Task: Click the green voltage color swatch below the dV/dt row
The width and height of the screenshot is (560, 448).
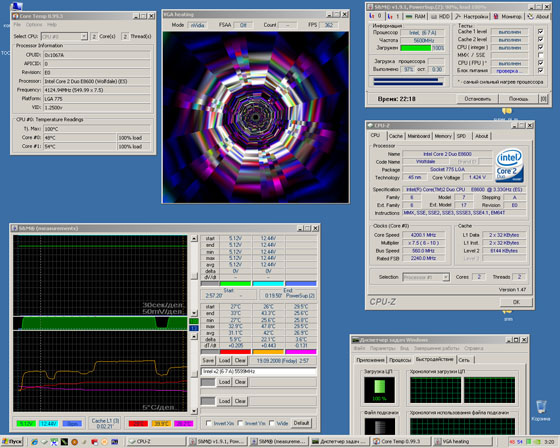Action: click(x=235, y=284)
